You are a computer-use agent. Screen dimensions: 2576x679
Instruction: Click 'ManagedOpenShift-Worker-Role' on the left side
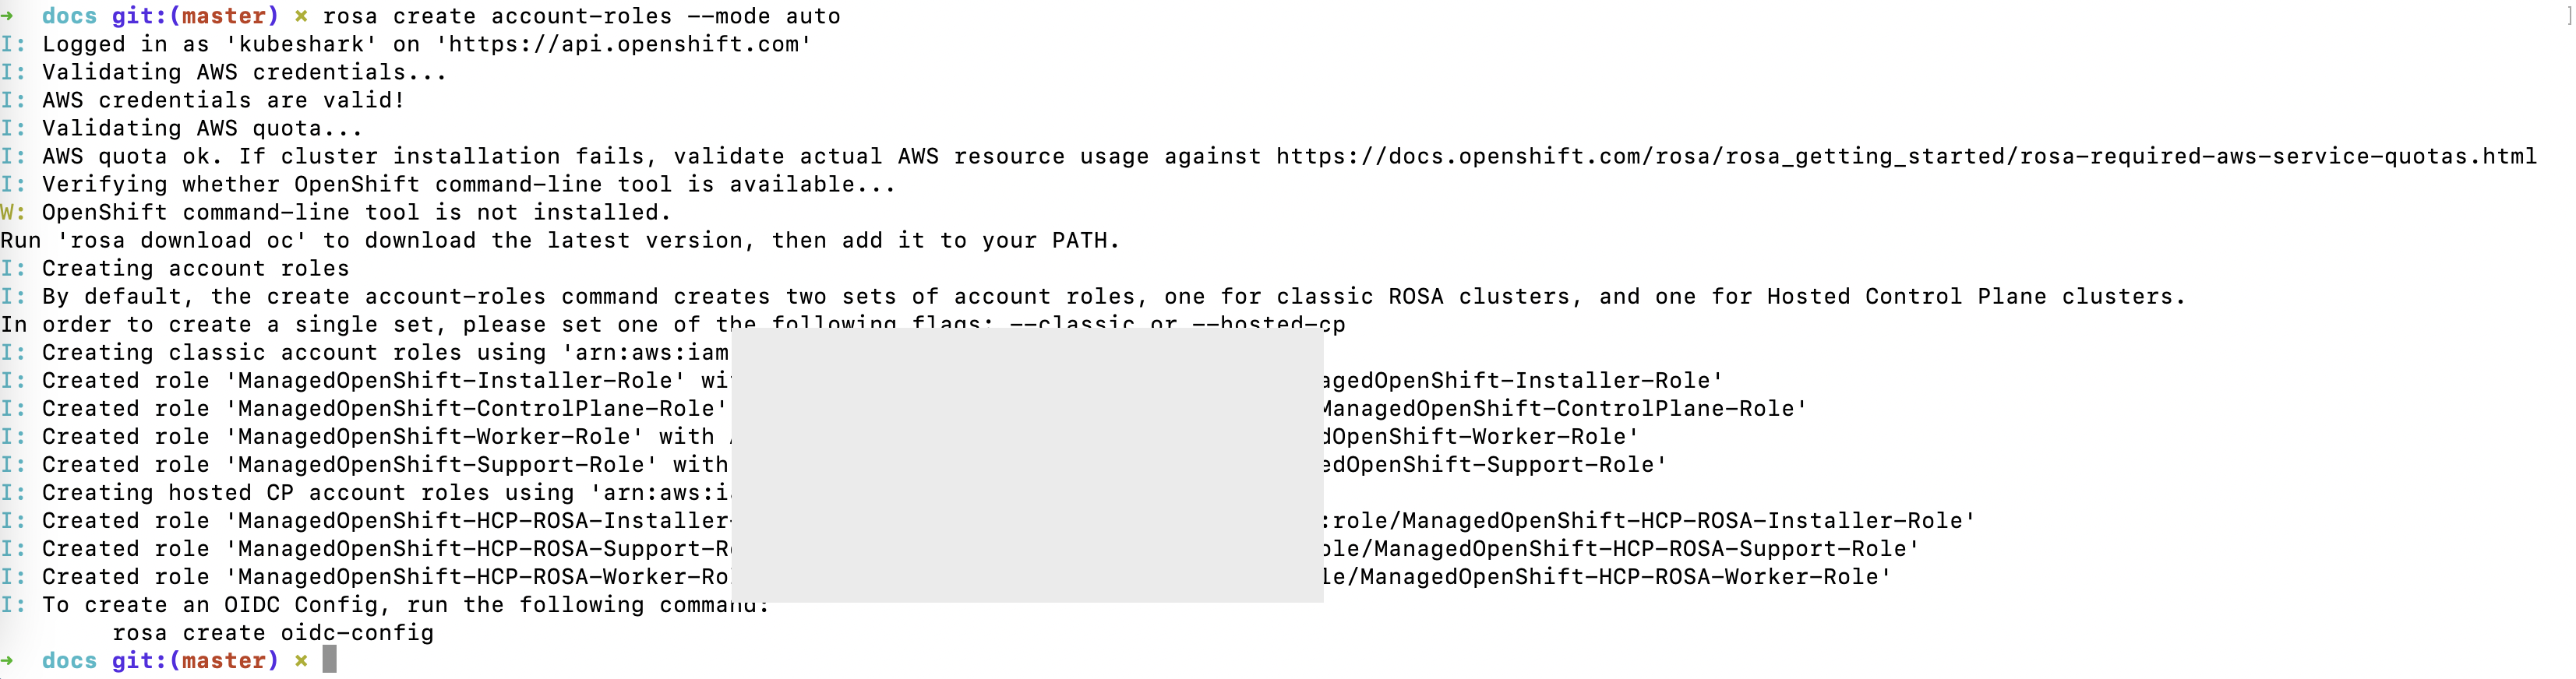[434, 436]
